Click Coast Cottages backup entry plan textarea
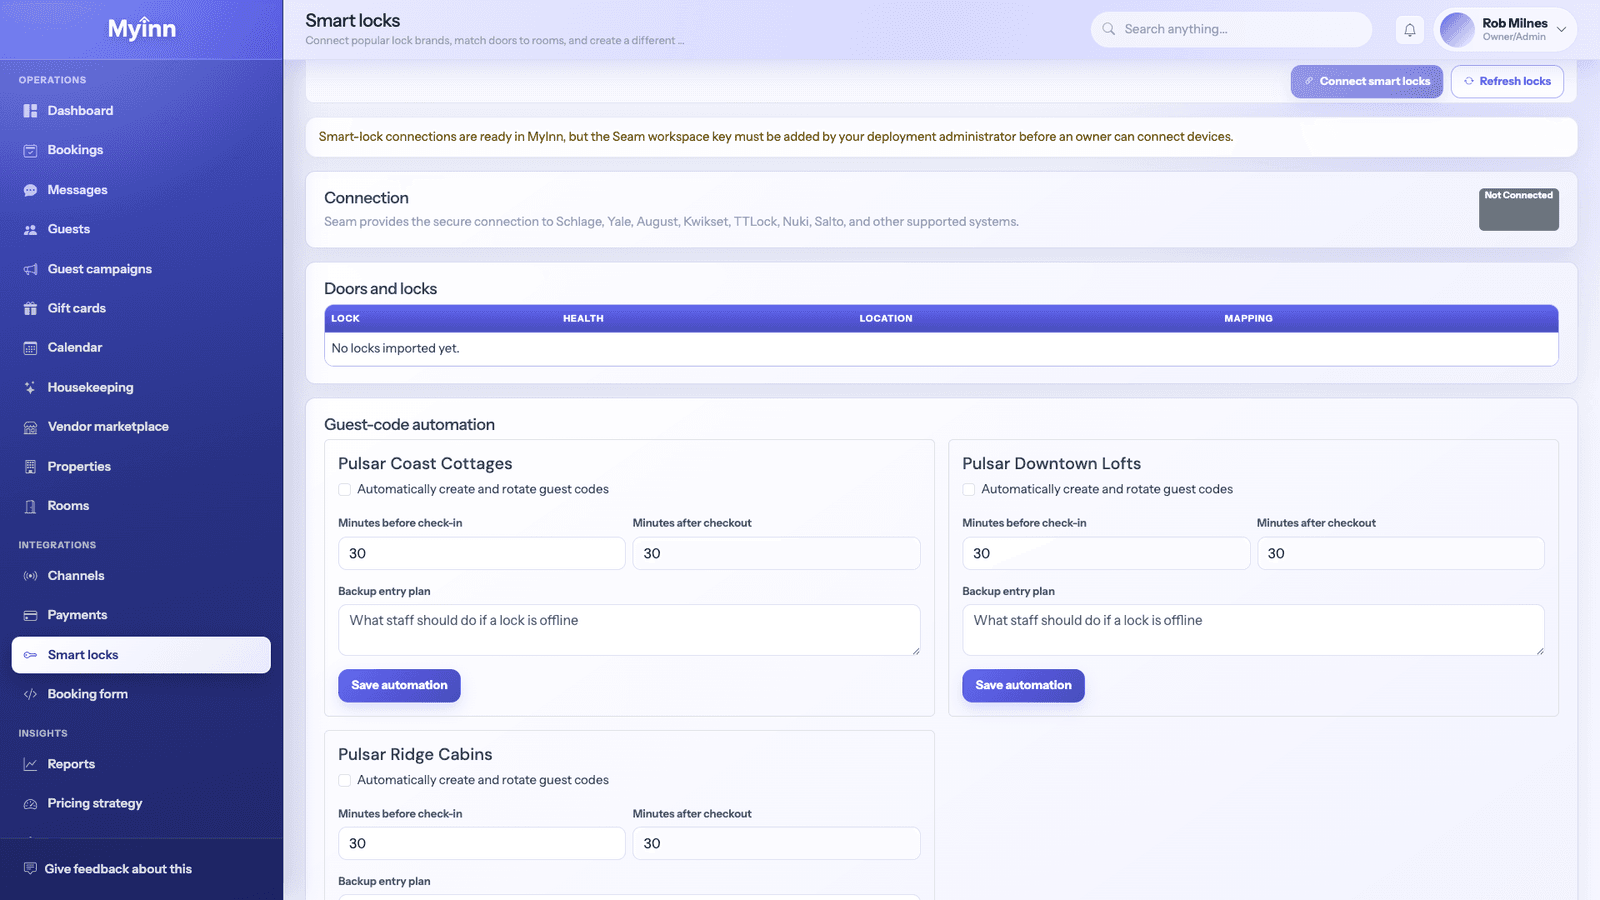The width and height of the screenshot is (1600, 900). (629, 630)
